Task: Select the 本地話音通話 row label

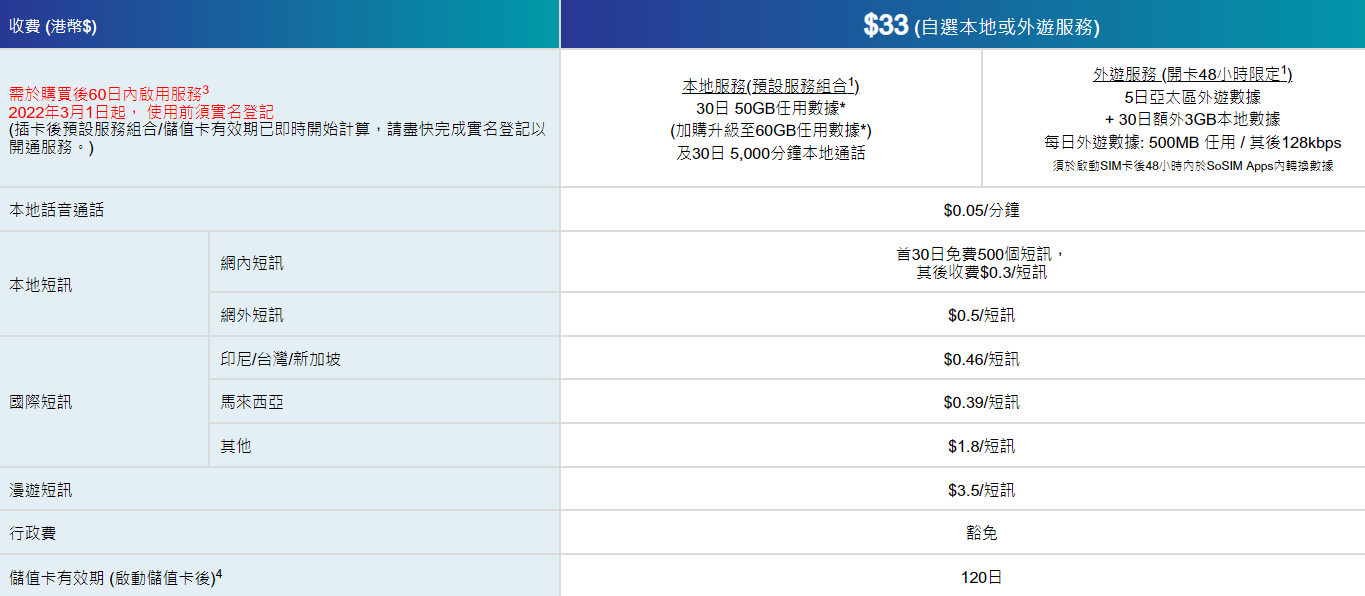Action: (x=57, y=210)
